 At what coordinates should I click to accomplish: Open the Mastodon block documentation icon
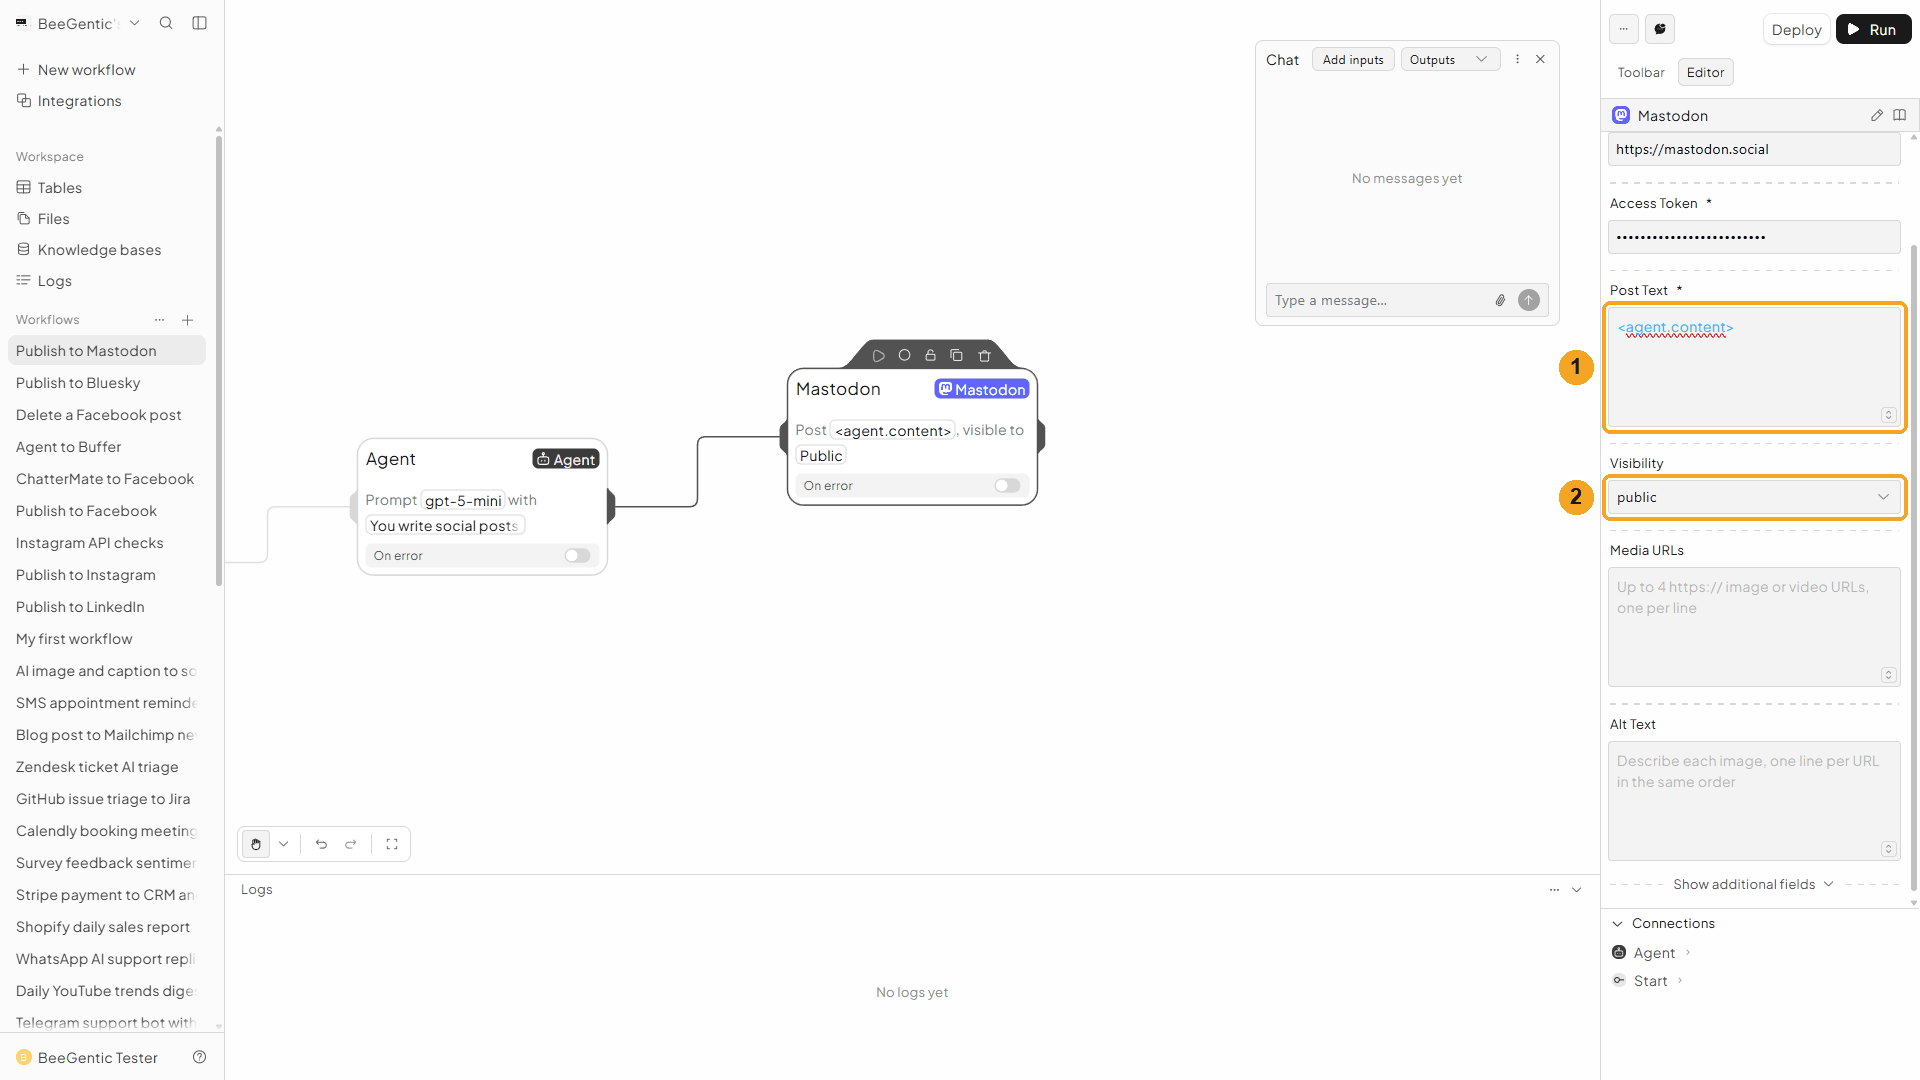click(1900, 115)
